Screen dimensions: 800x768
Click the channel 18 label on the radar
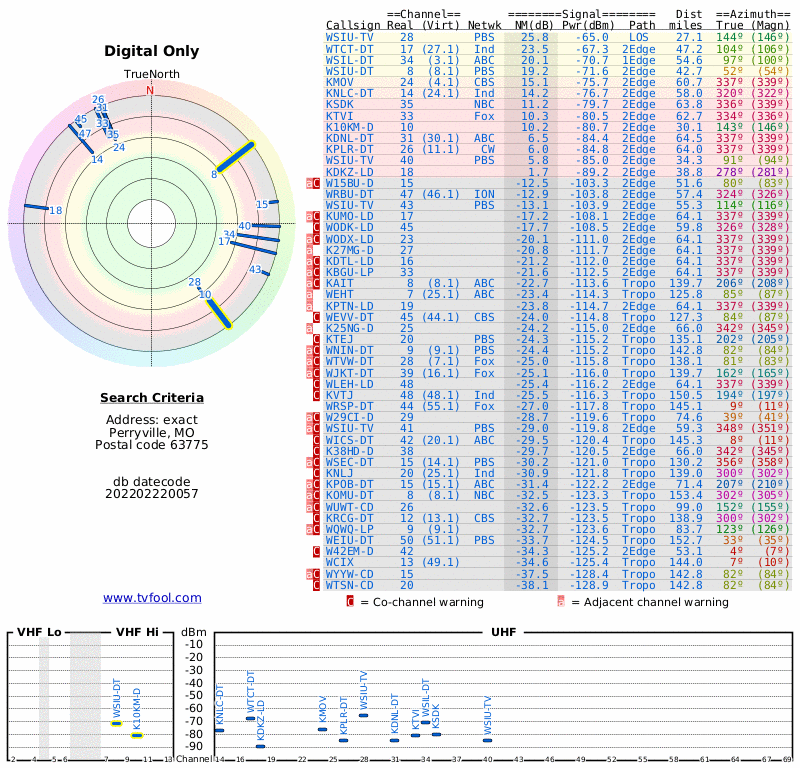coord(56,210)
